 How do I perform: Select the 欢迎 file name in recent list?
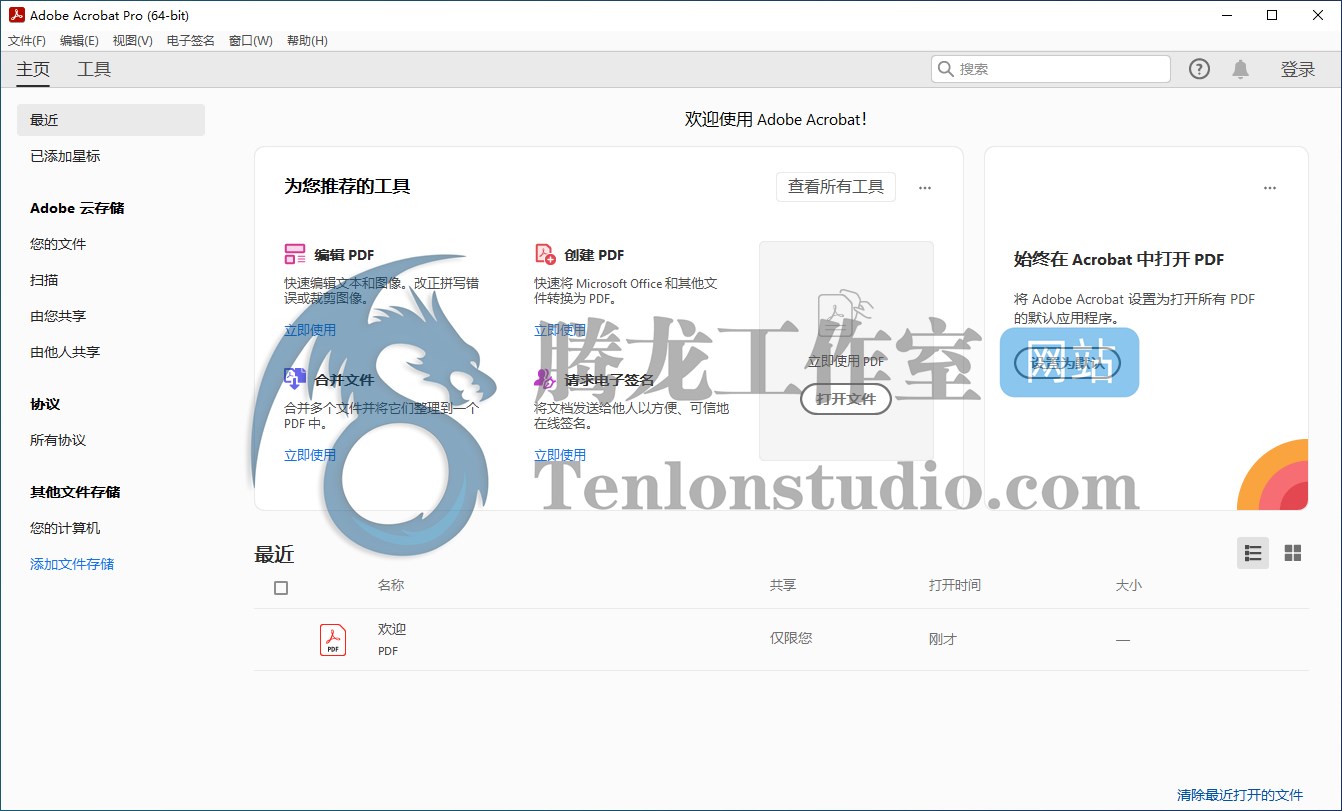pyautogui.click(x=392, y=629)
